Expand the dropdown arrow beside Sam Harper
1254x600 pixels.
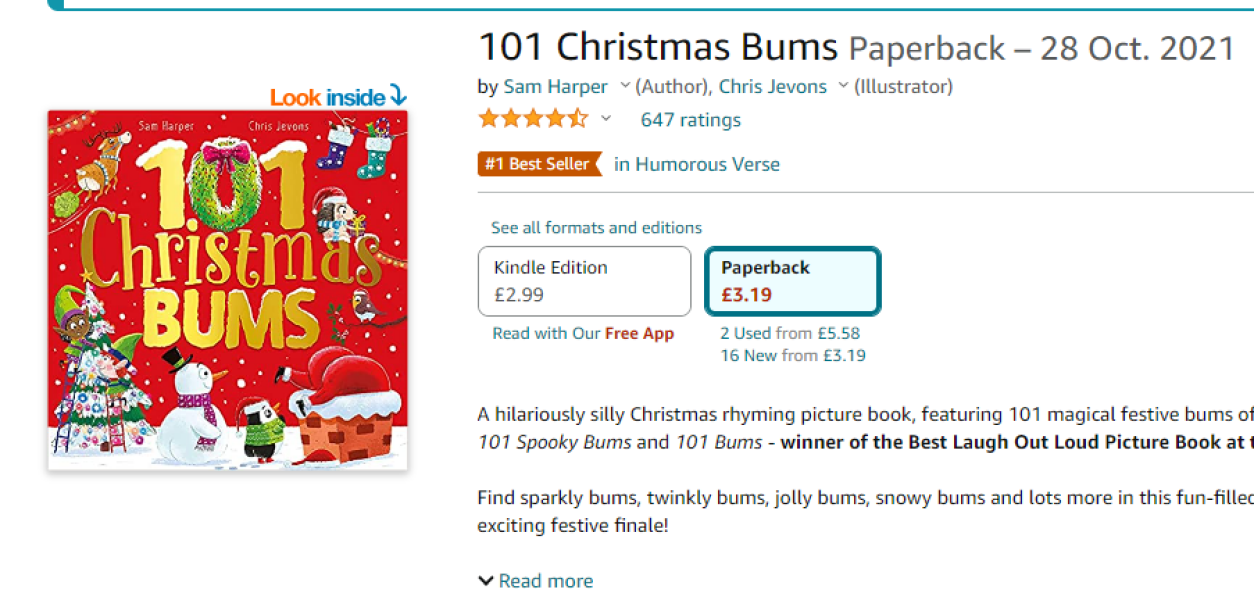point(625,87)
